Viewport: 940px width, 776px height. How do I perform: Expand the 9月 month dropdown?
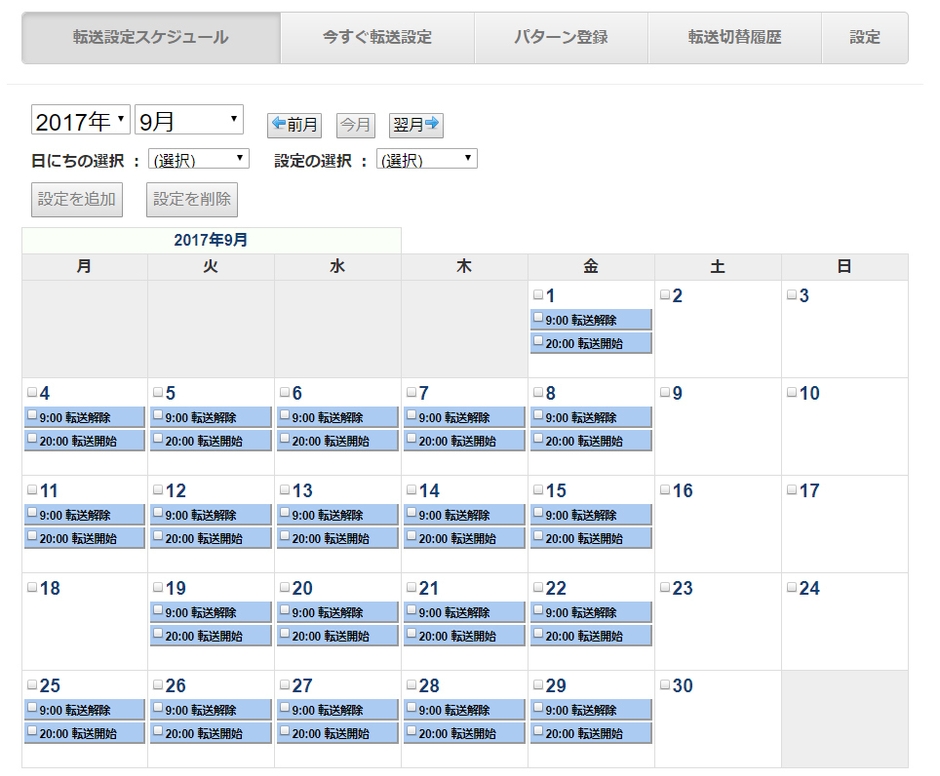pyautogui.click(x=189, y=121)
